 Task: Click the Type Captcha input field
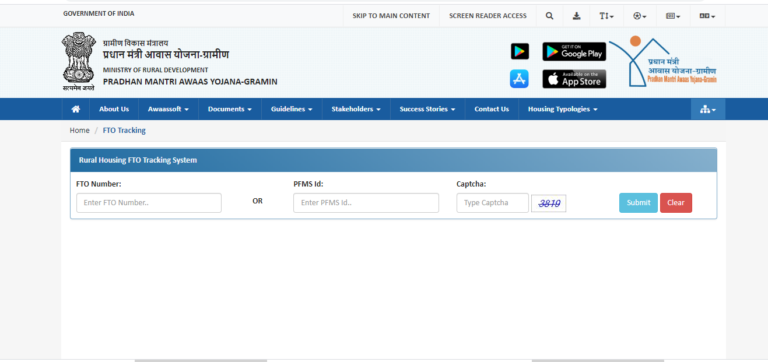[x=492, y=203]
